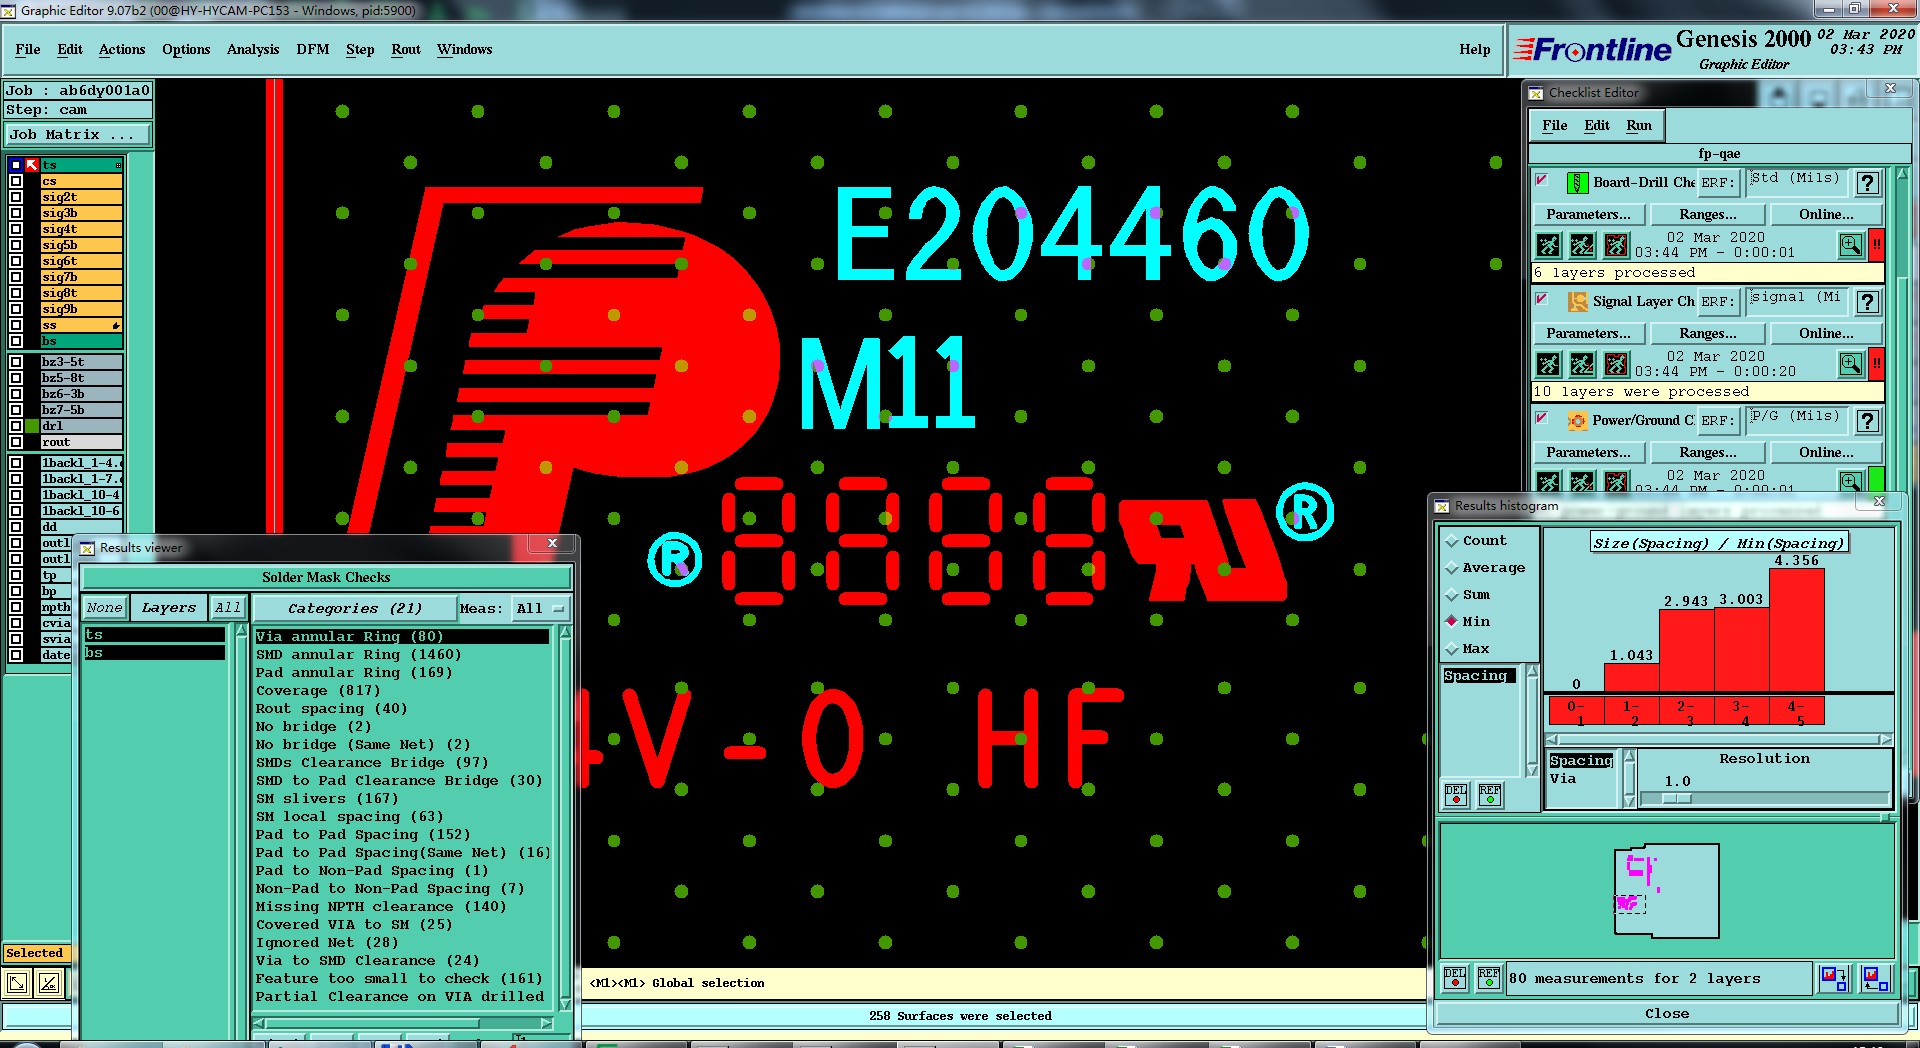Open the Actions menu

click(x=122, y=49)
